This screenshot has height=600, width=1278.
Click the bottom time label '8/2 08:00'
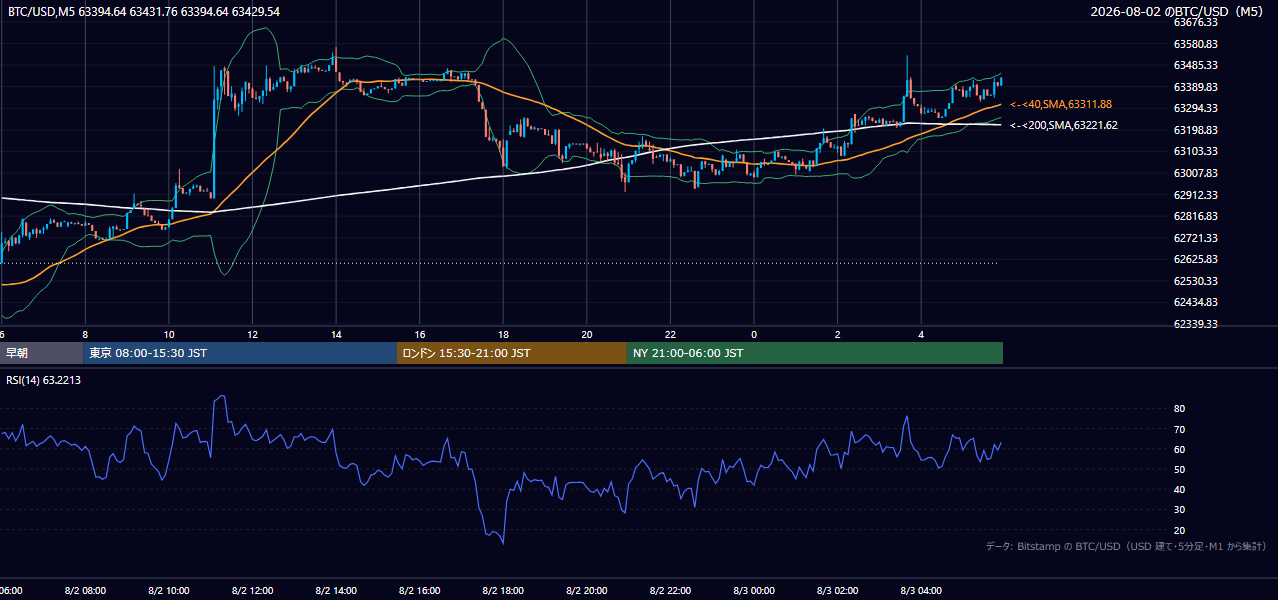click(x=85, y=591)
